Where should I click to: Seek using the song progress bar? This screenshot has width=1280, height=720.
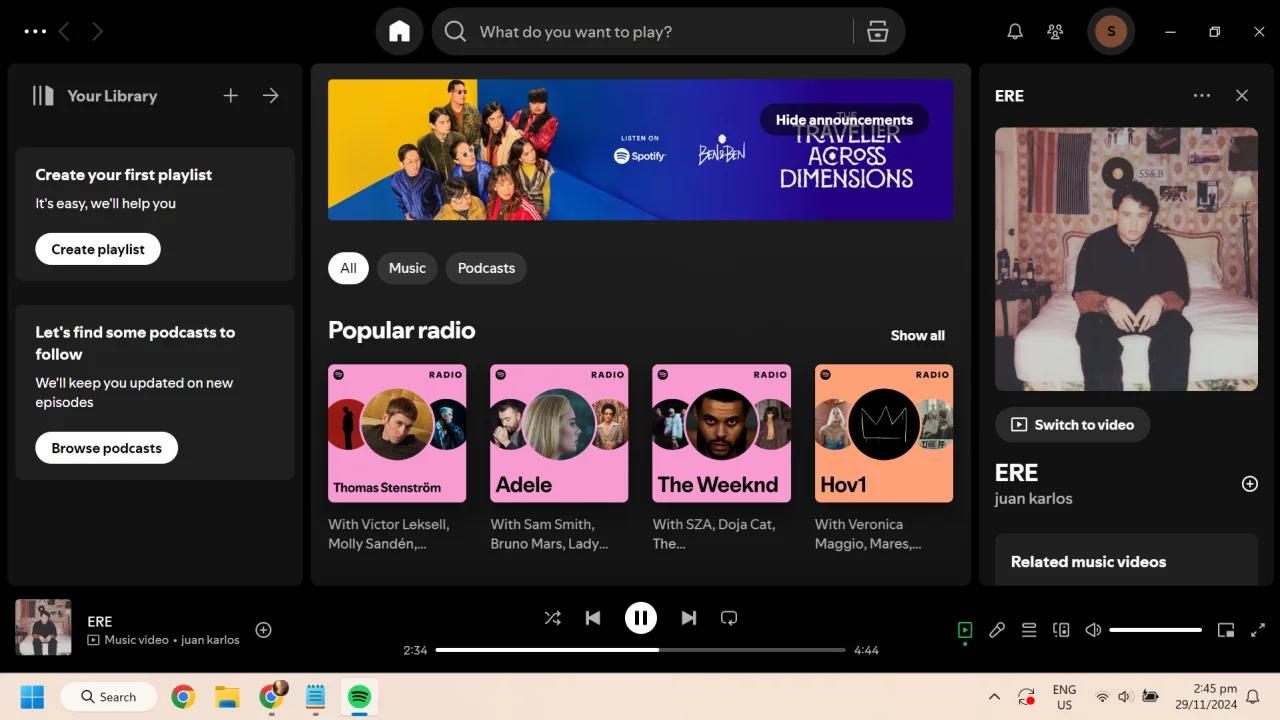point(641,650)
